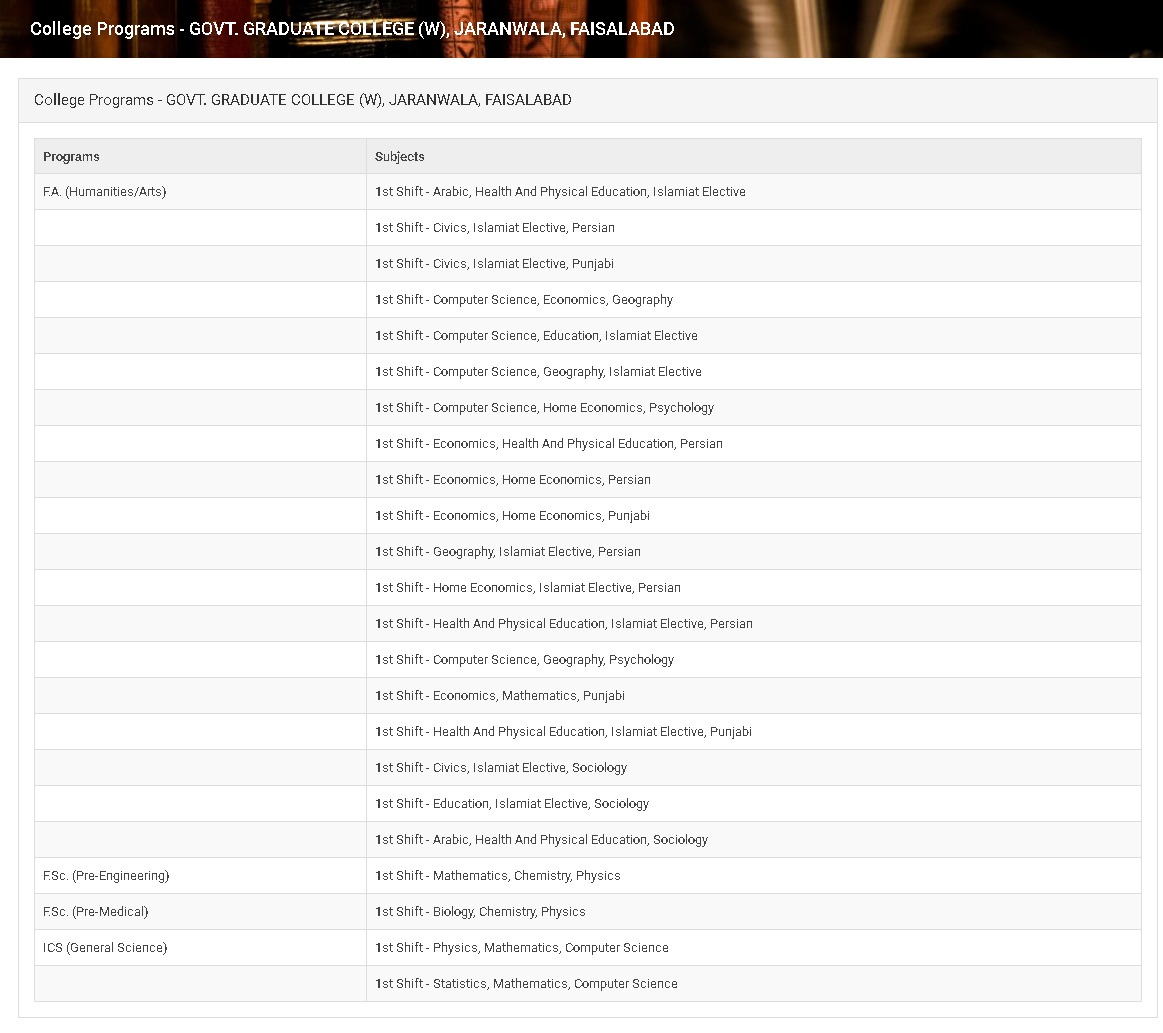The width and height of the screenshot is (1163, 1033).
Task: Select the F.Sc. (Pre-Engineering) program cell
Action: (x=106, y=876)
